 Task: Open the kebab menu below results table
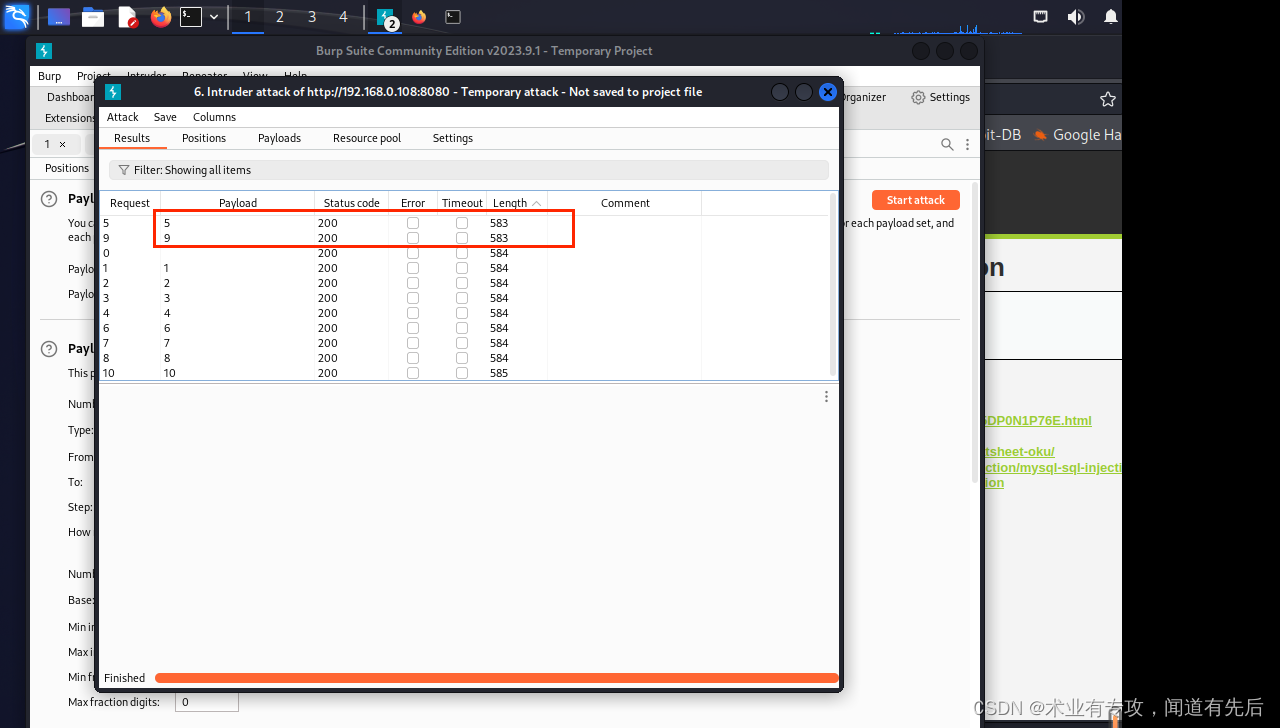[826, 397]
